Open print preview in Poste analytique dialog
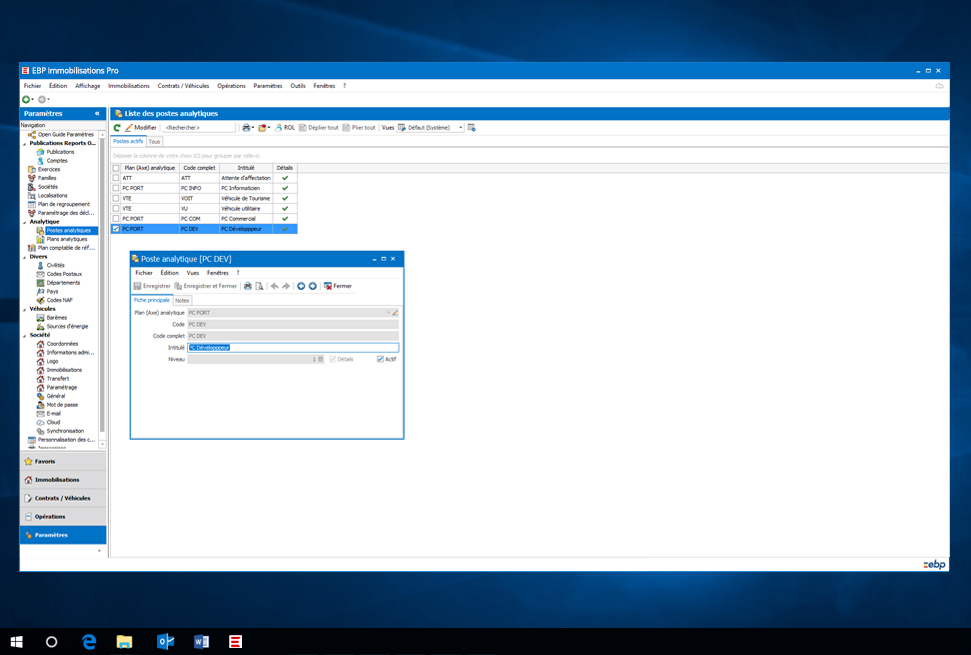Screen dimensions: 971x655 tap(259, 286)
